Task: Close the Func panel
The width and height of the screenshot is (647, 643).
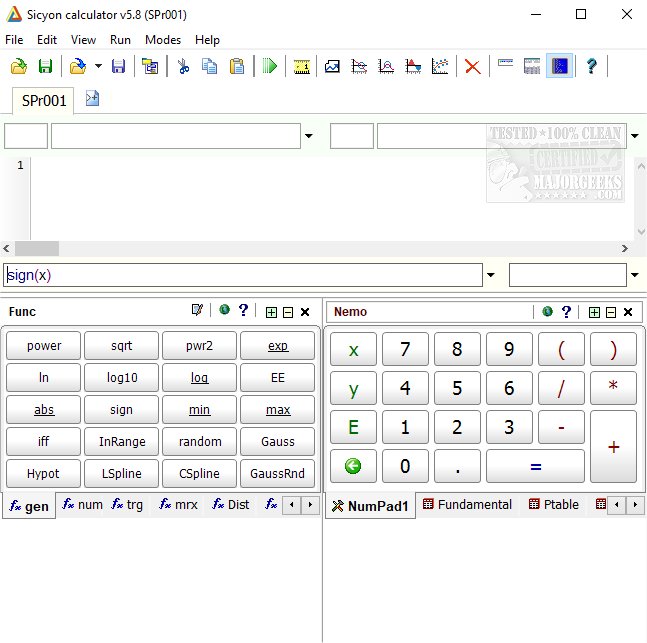Action: 305,312
